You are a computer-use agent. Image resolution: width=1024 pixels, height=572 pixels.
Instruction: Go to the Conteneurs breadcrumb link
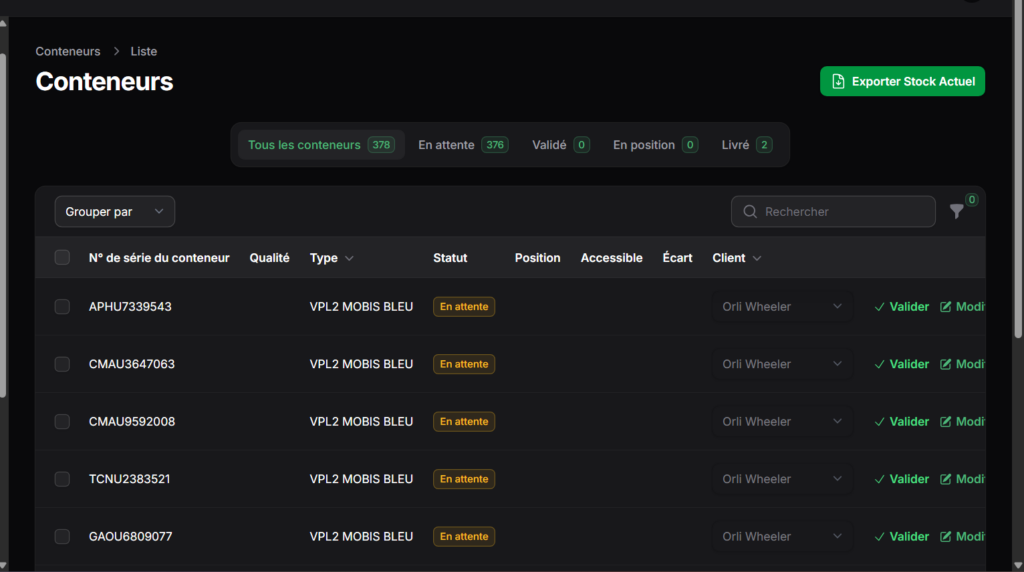pyautogui.click(x=68, y=51)
